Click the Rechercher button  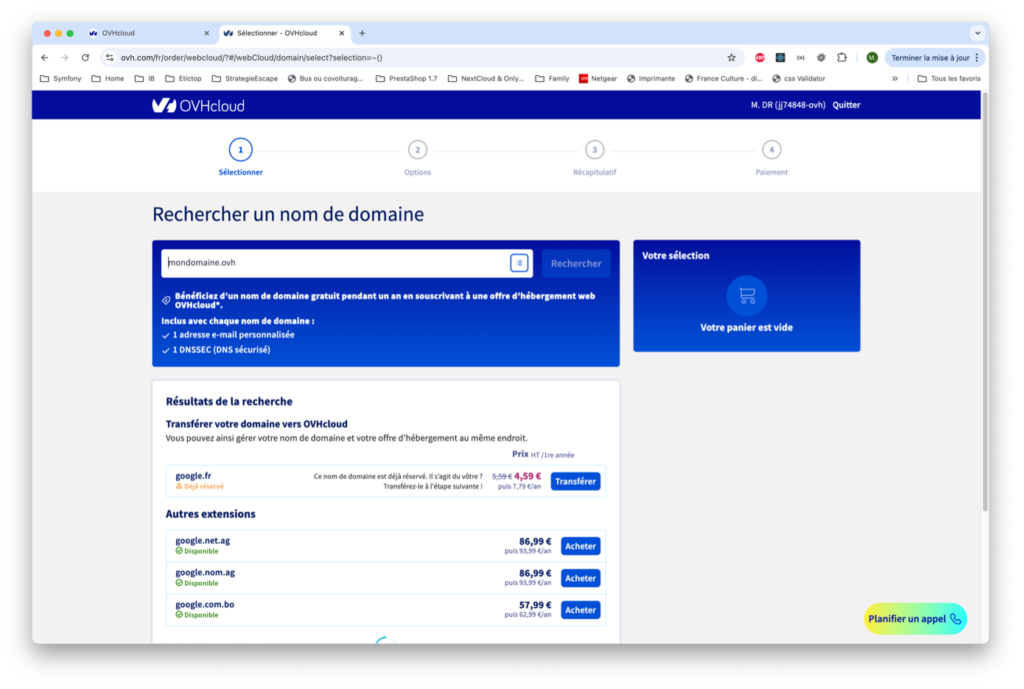click(576, 263)
